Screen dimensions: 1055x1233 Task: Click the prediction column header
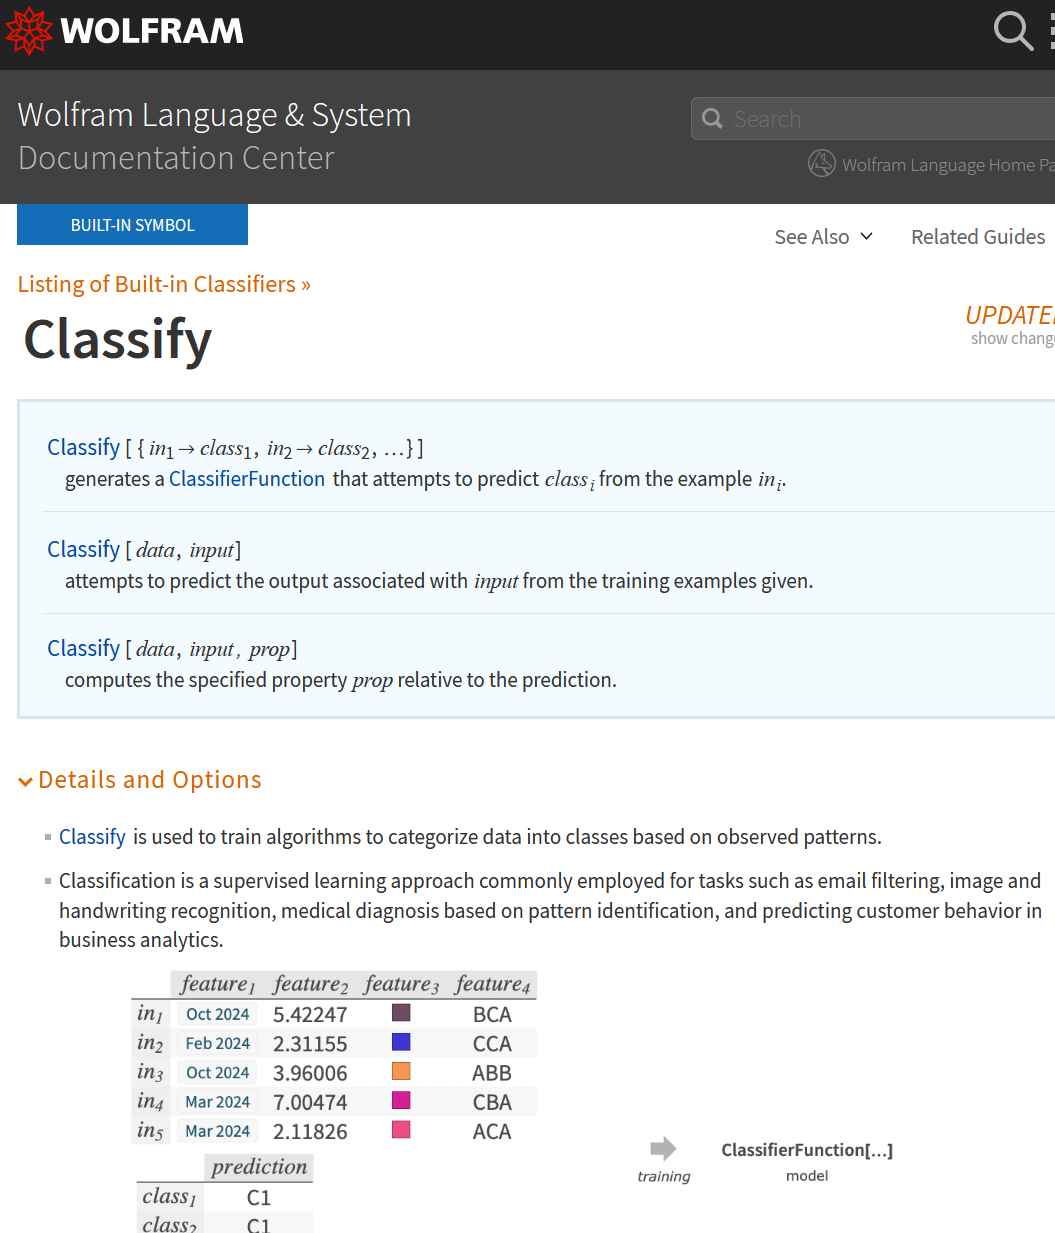click(259, 1167)
